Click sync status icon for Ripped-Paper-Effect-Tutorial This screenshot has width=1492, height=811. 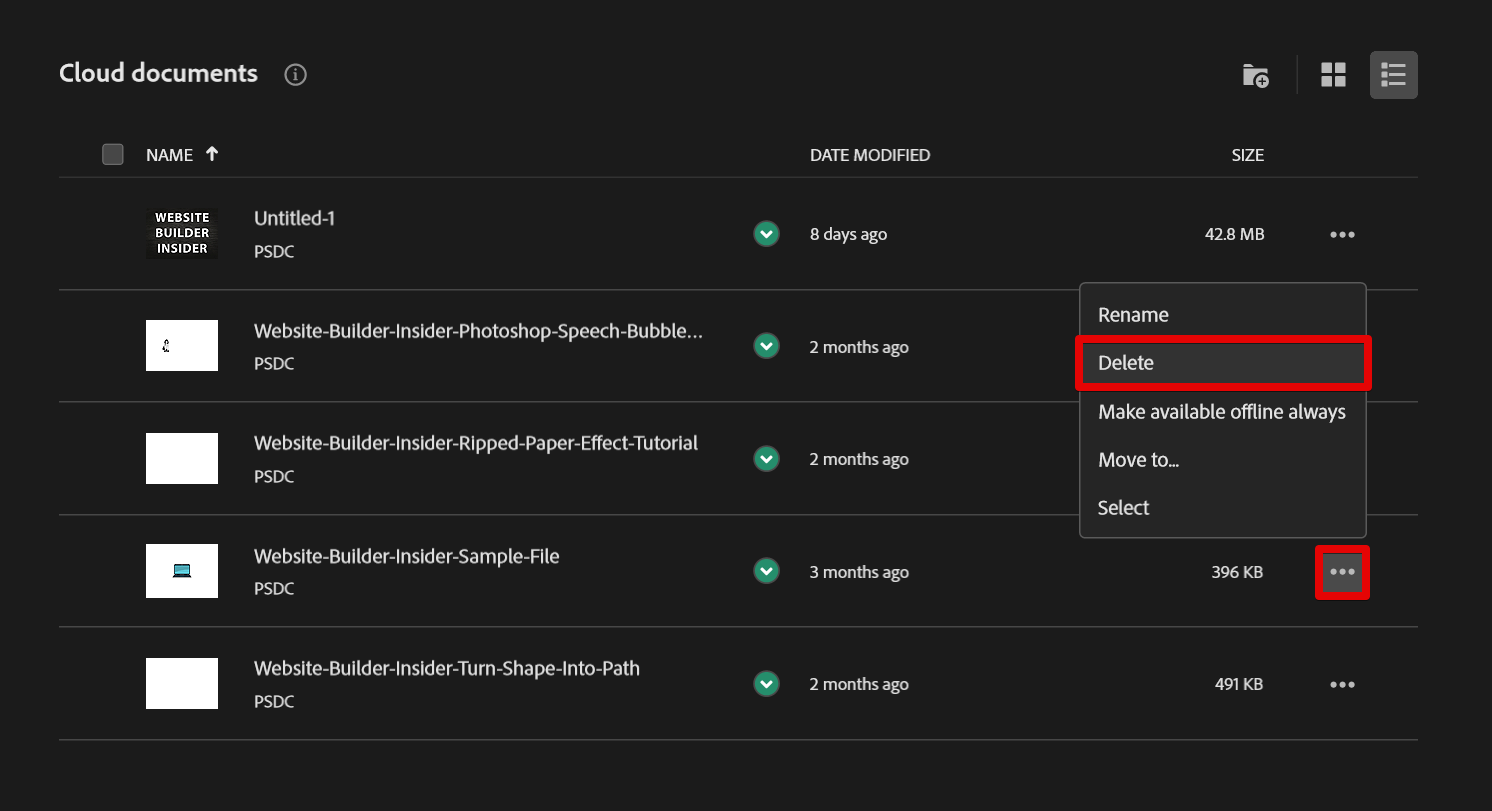pyautogui.click(x=766, y=459)
